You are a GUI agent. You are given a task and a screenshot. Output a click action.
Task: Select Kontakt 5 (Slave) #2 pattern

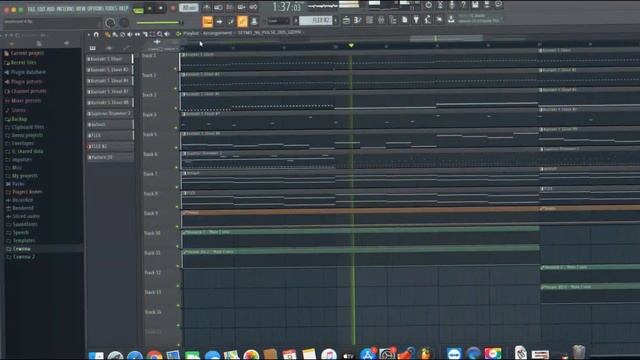tap(110, 70)
